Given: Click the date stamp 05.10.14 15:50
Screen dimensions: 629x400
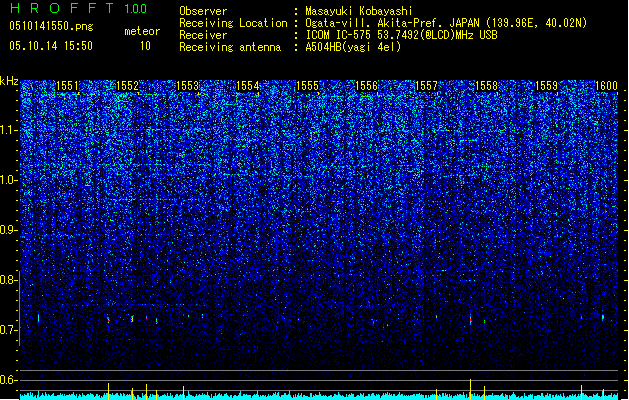Looking at the screenshot, I should click(51, 46).
